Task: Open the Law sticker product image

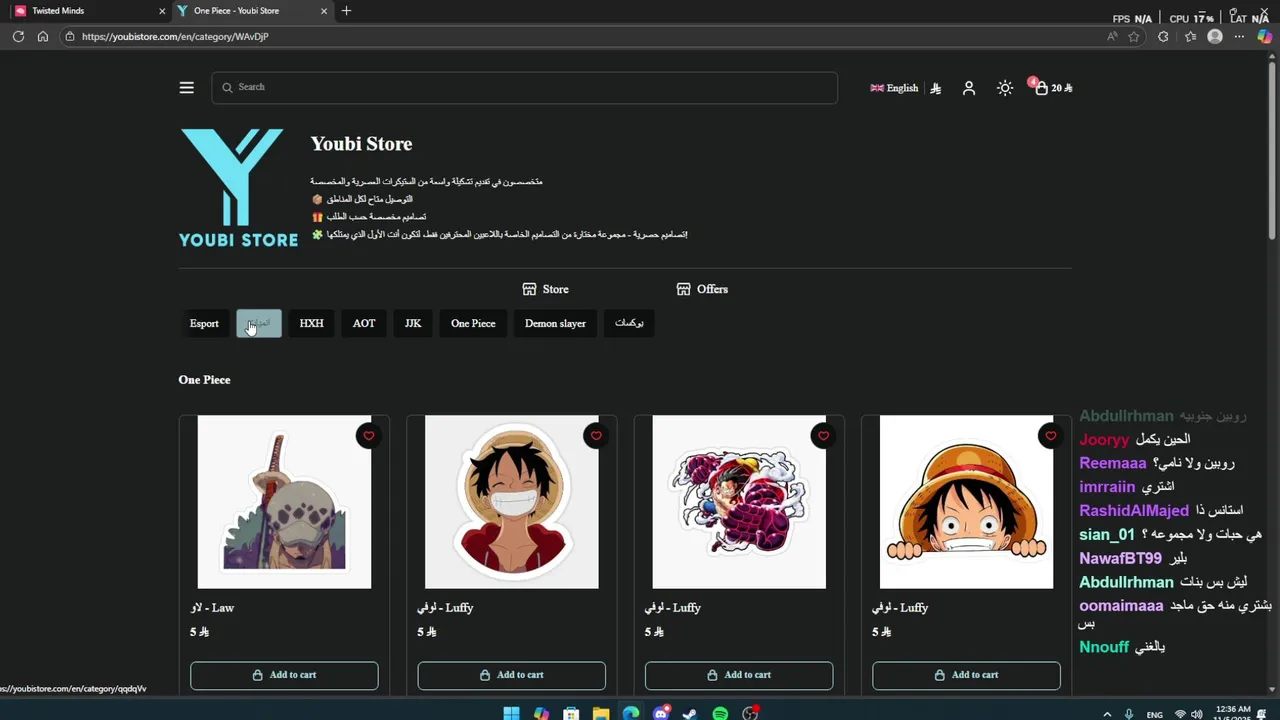Action: (x=284, y=502)
